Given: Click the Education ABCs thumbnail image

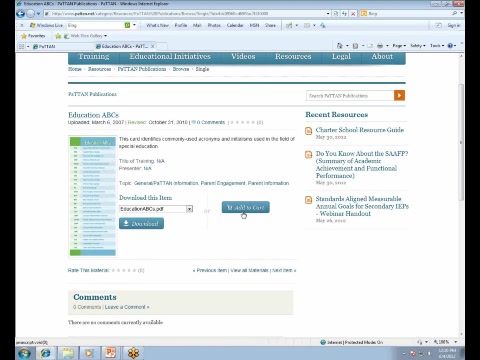Looking at the screenshot, I should [93, 196].
